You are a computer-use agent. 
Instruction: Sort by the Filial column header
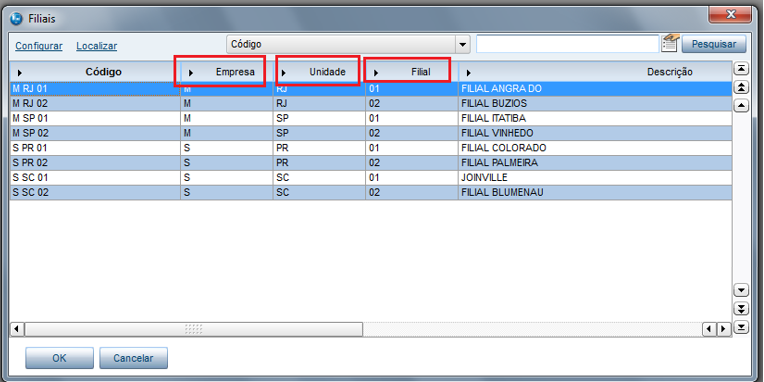click(x=412, y=72)
